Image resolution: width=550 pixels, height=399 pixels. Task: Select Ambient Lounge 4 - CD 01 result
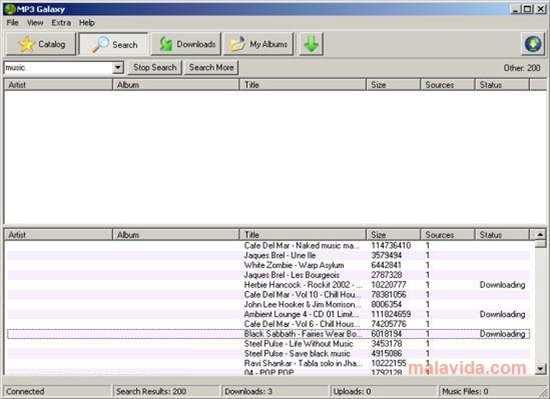(269, 314)
